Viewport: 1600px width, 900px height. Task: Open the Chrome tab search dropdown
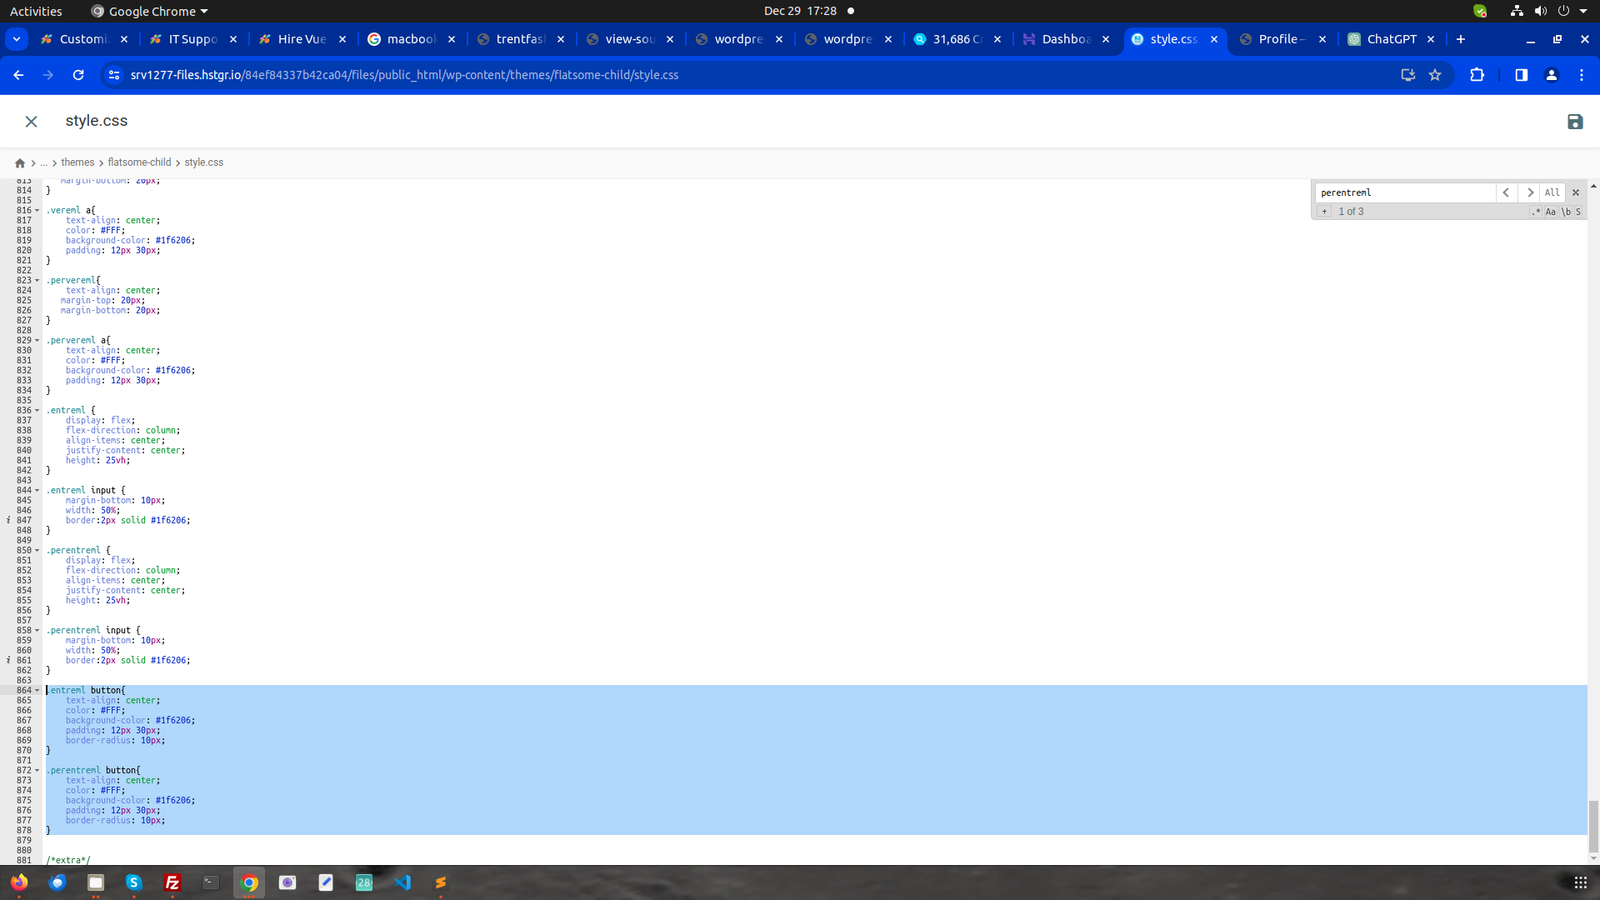(x=17, y=39)
